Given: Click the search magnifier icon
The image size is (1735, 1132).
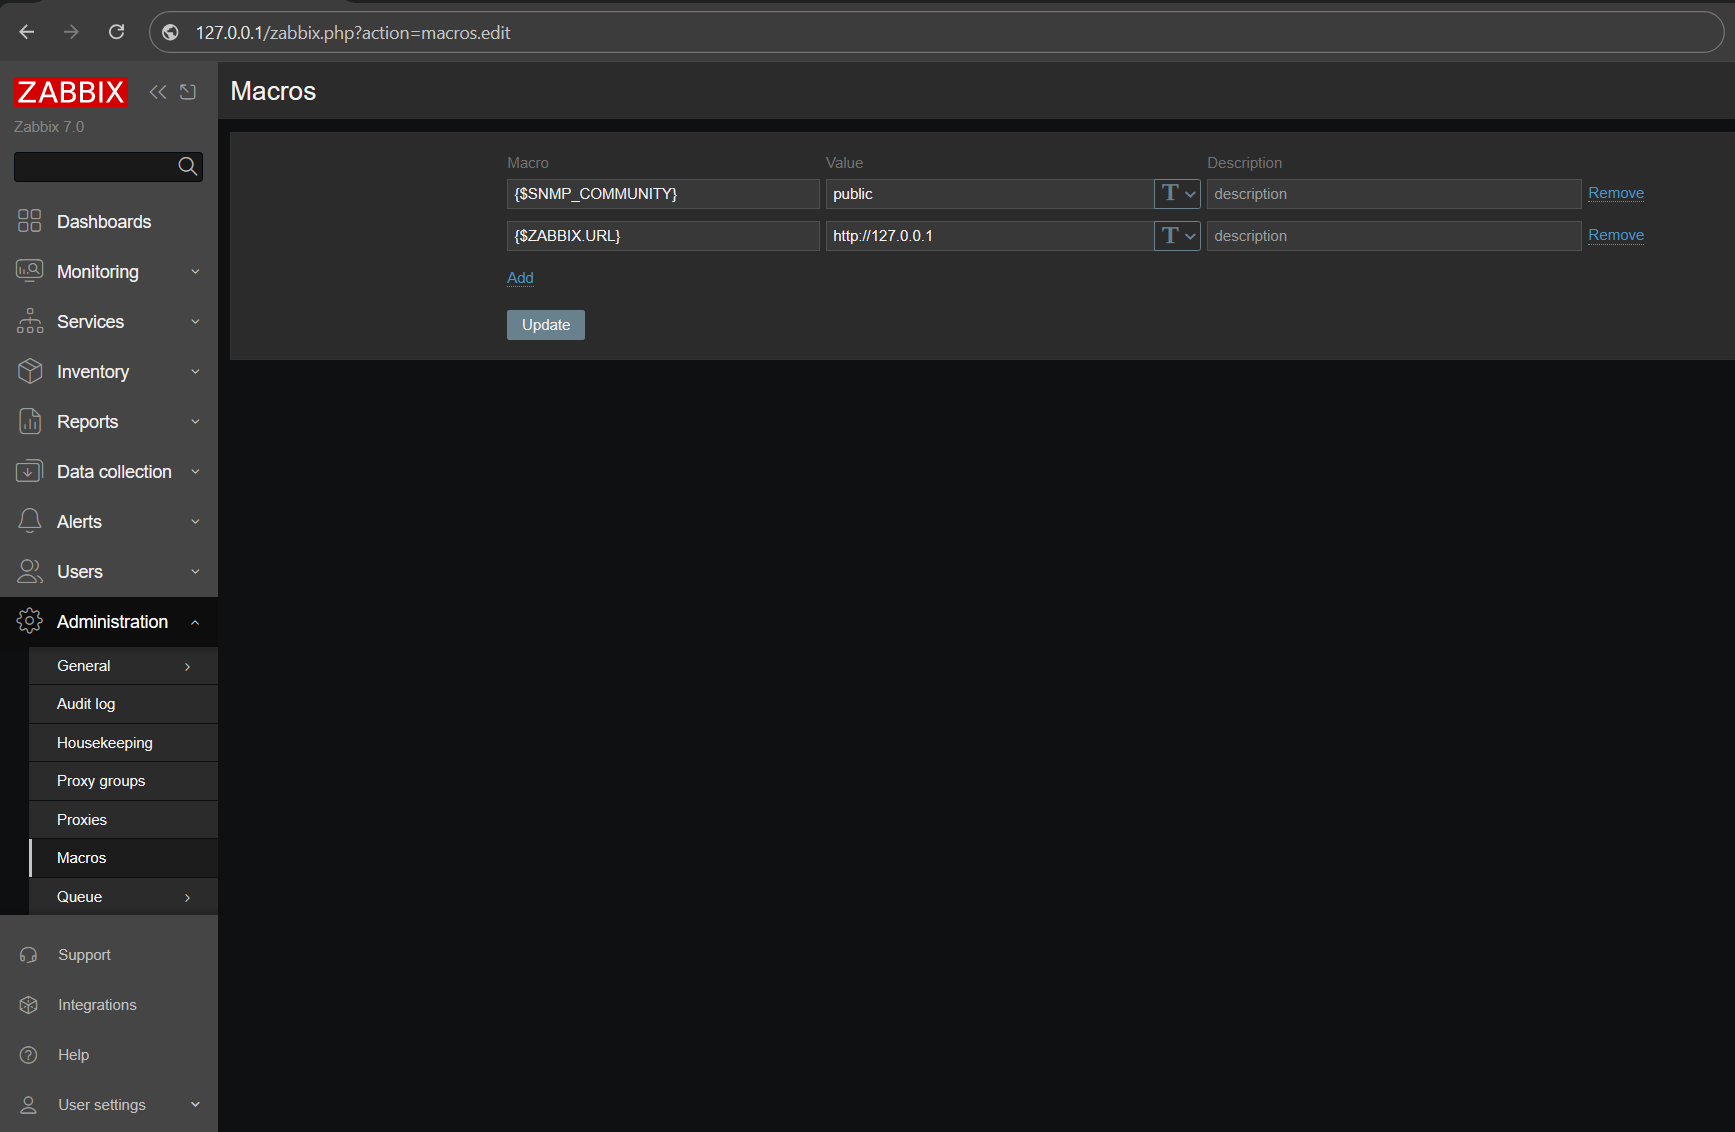Looking at the screenshot, I should pyautogui.click(x=187, y=166).
